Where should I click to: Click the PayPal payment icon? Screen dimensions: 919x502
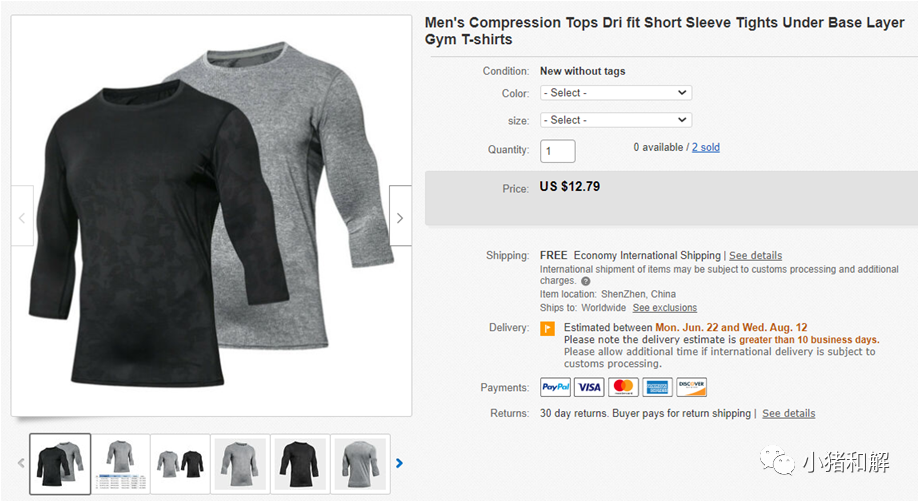555,387
